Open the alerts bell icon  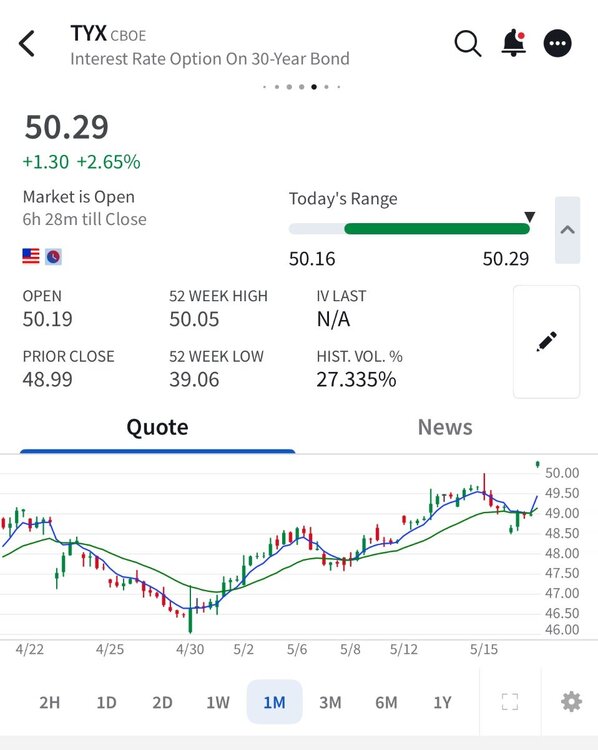[x=514, y=43]
